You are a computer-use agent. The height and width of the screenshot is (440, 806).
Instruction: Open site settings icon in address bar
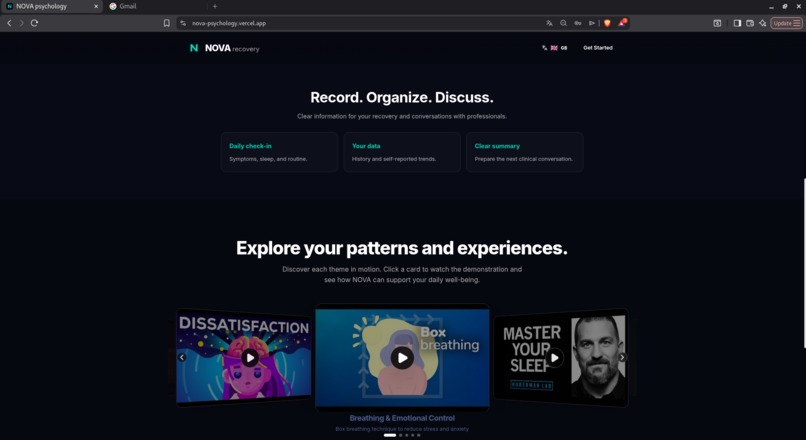pyautogui.click(x=183, y=23)
